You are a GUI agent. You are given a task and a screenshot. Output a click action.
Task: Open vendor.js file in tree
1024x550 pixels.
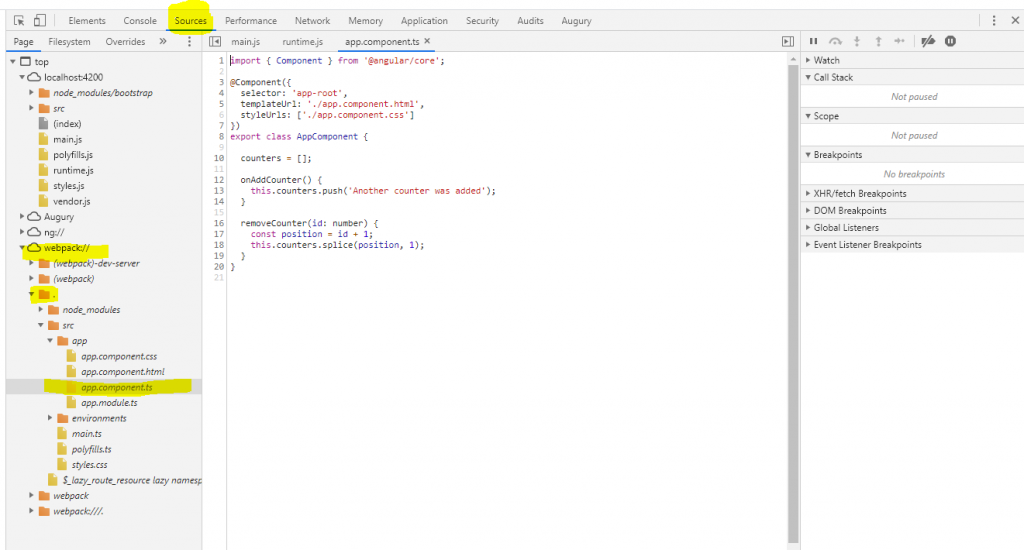[x=72, y=201]
